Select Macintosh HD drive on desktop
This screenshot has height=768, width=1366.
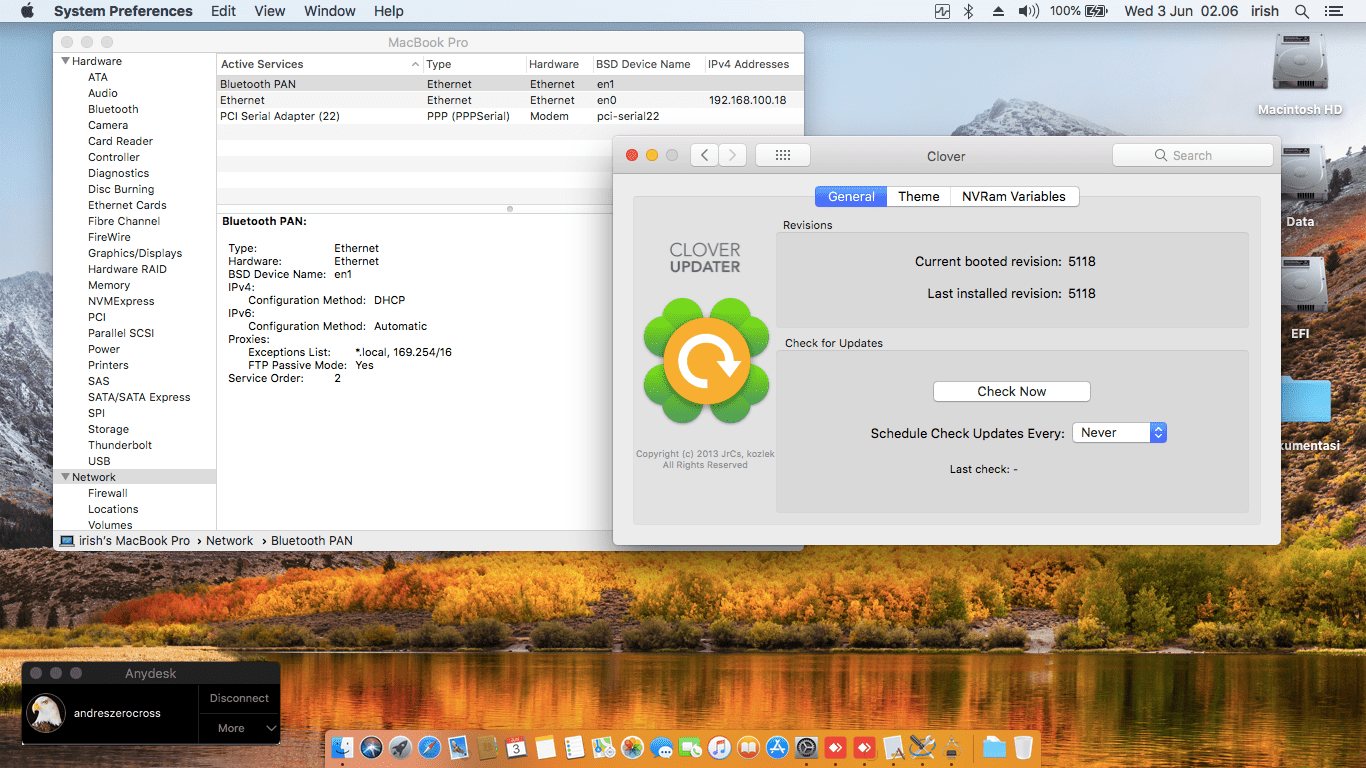point(1300,75)
